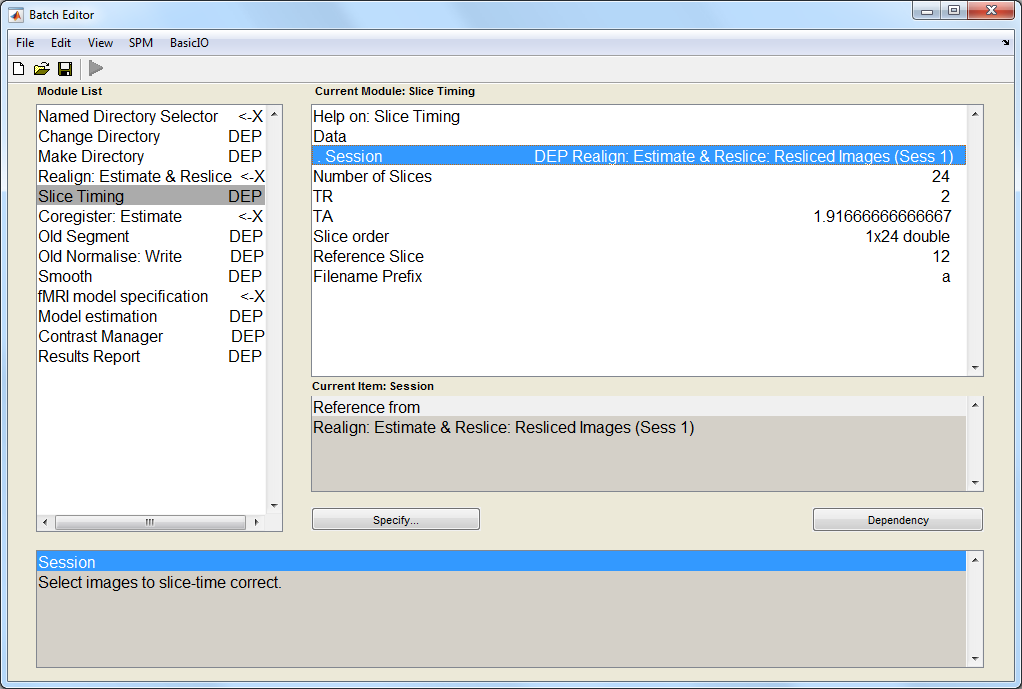This screenshot has width=1022, height=689.
Task: Click the menu bar dock arrow icon
Action: click(x=1005, y=43)
